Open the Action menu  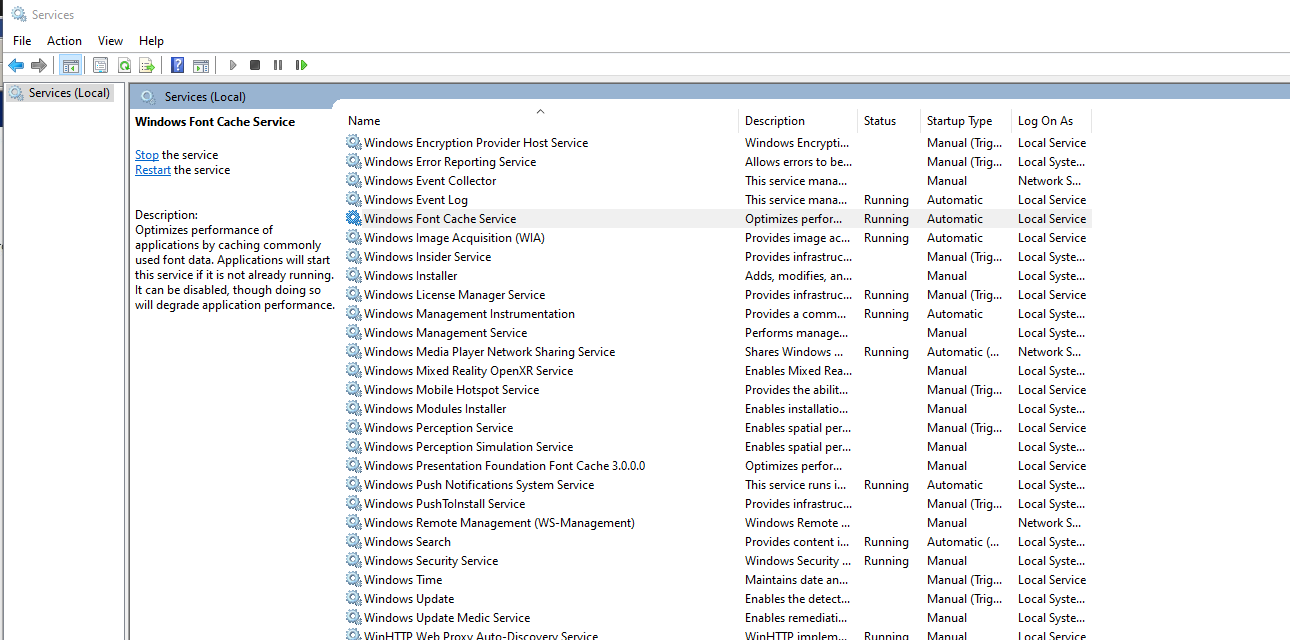64,41
